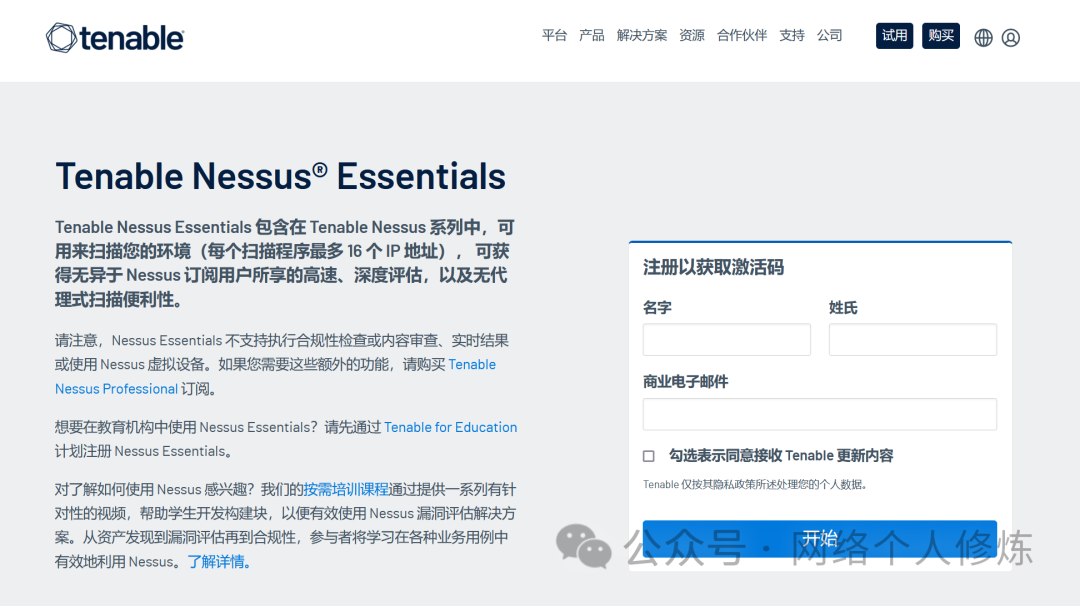Focus the 姓氏 input field

913,339
